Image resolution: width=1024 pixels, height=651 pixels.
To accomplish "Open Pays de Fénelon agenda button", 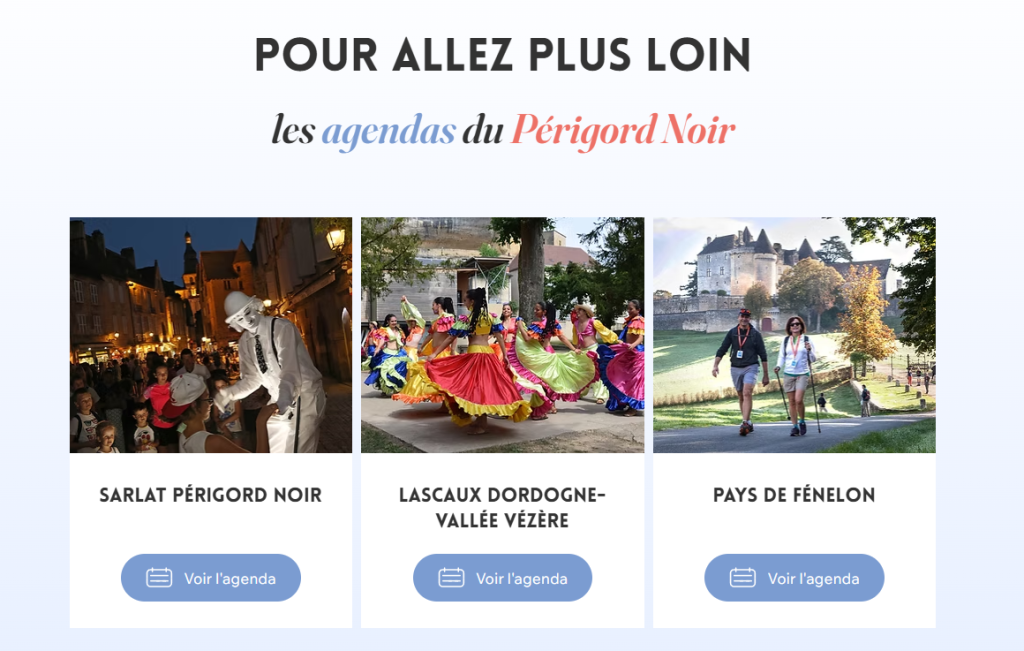I will 794,578.
